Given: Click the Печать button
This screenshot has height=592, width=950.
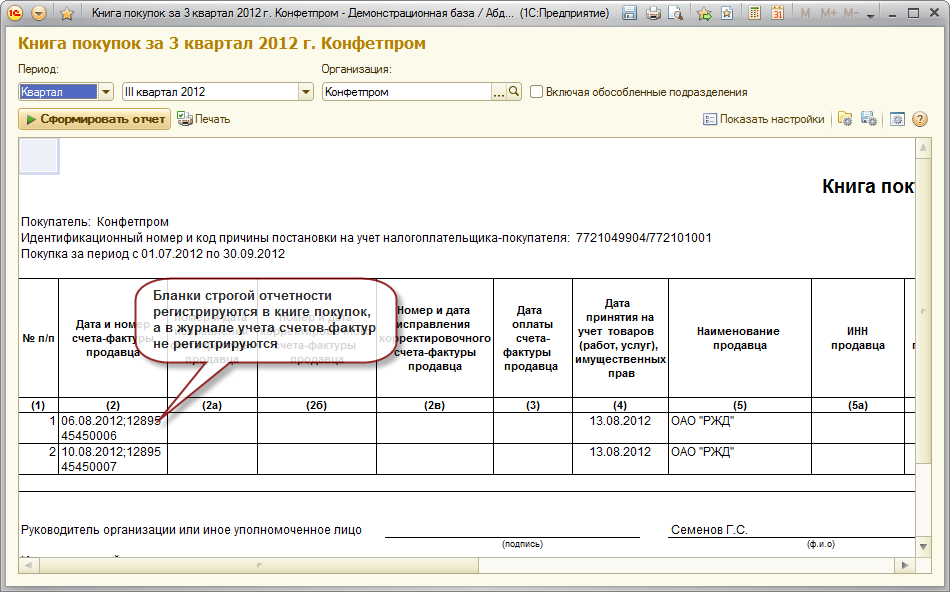Looking at the screenshot, I should [x=204, y=119].
